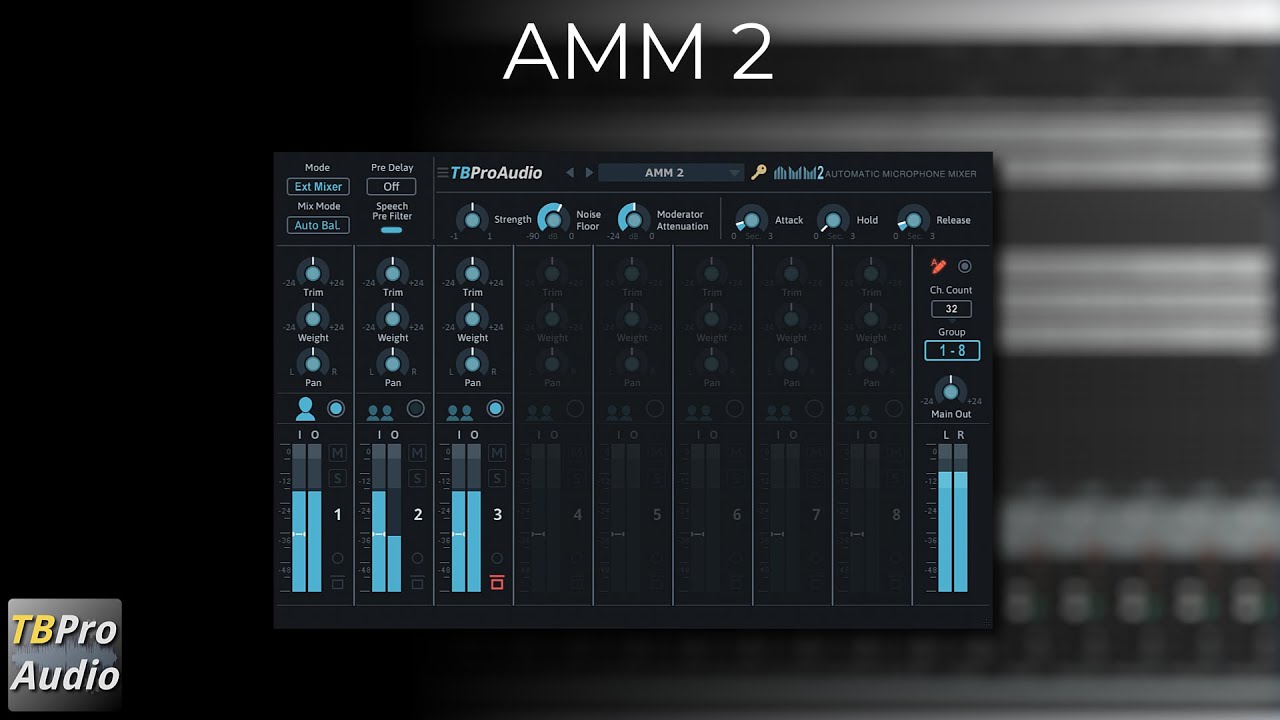Click channel 1 moderator person icon
Screen dimensions: 1280x720
[x=306, y=408]
